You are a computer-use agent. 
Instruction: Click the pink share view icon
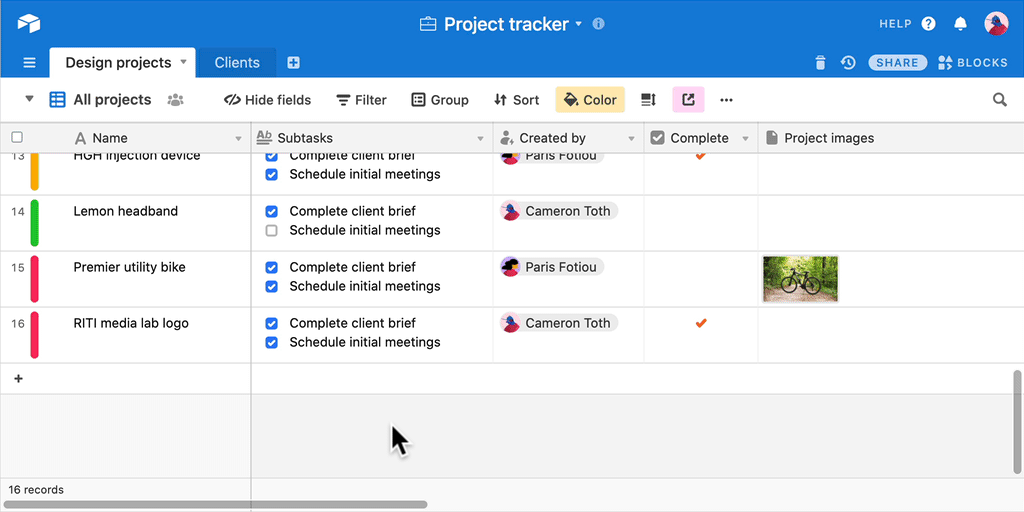click(688, 100)
